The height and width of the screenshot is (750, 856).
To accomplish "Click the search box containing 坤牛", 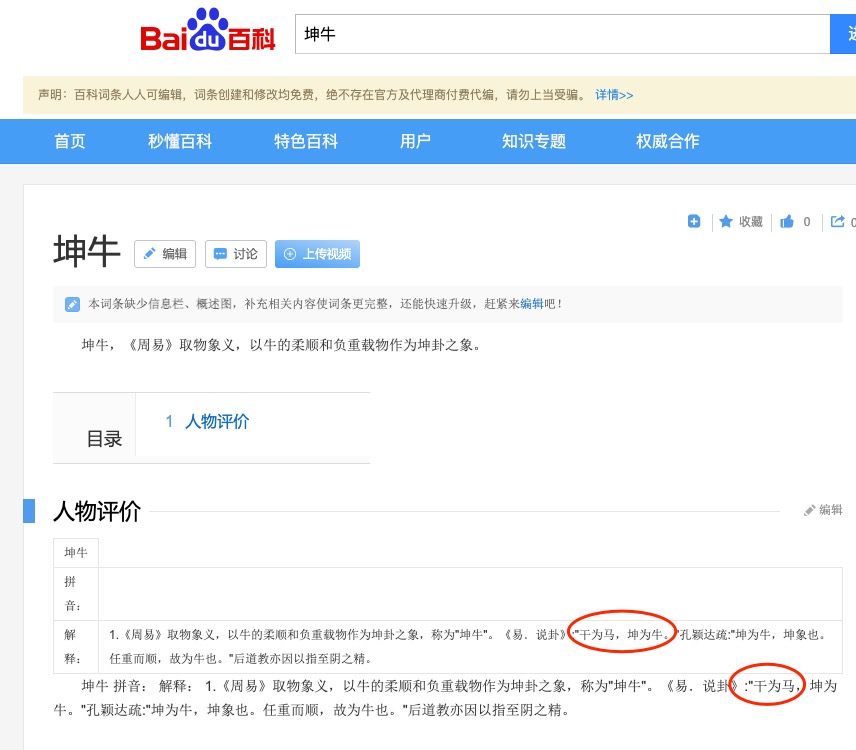I will click(x=560, y=34).
